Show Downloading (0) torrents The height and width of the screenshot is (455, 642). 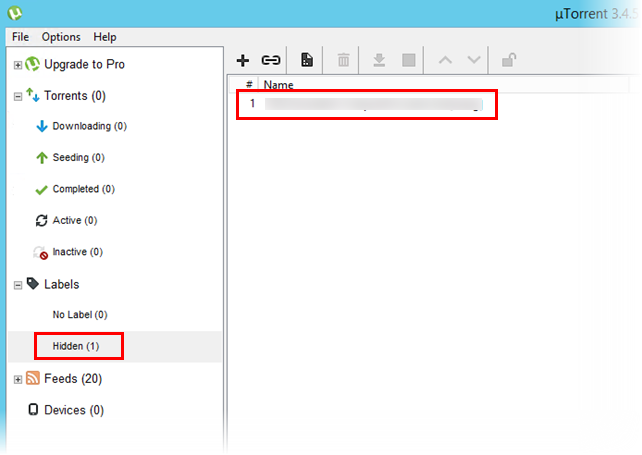(90, 126)
